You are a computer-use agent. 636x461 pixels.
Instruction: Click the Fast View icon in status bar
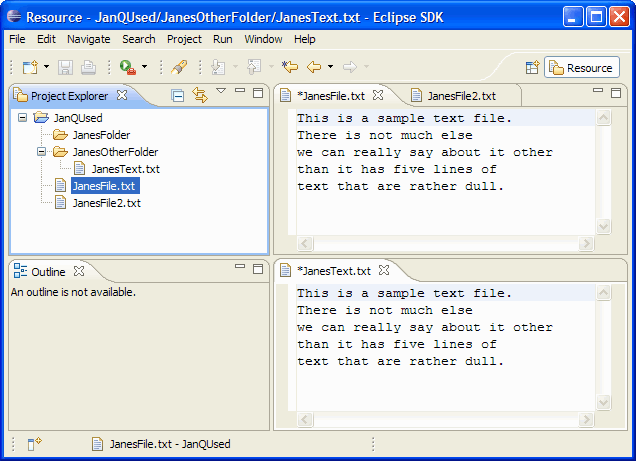[35, 444]
